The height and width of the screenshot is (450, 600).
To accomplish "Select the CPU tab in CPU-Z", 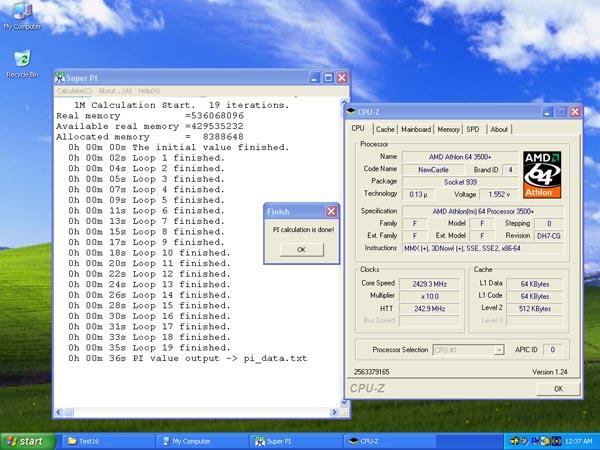I will pyautogui.click(x=358, y=129).
